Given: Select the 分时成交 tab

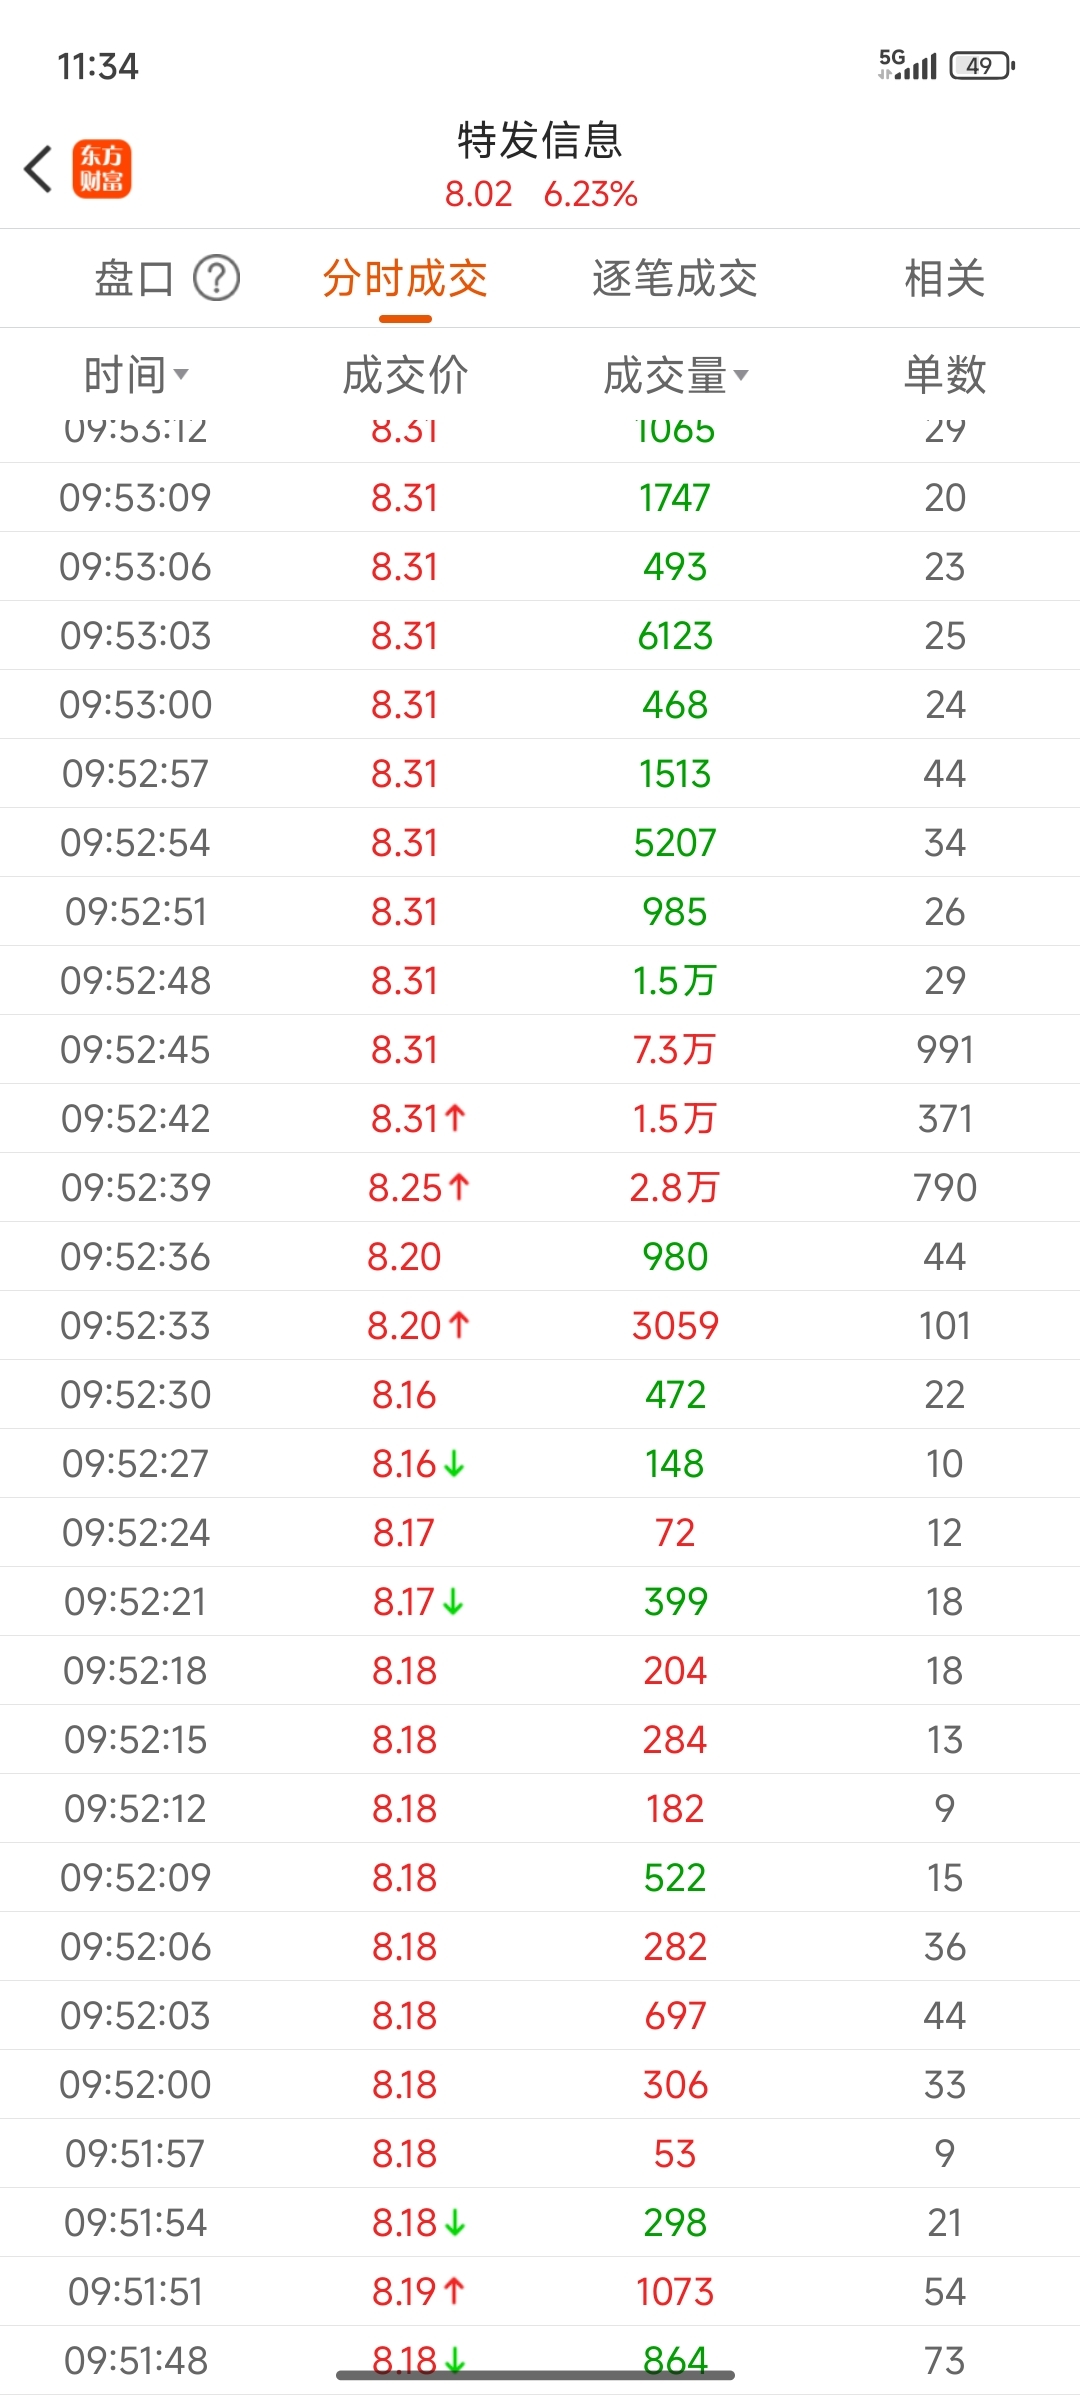Looking at the screenshot, I should tap(405, 279).
